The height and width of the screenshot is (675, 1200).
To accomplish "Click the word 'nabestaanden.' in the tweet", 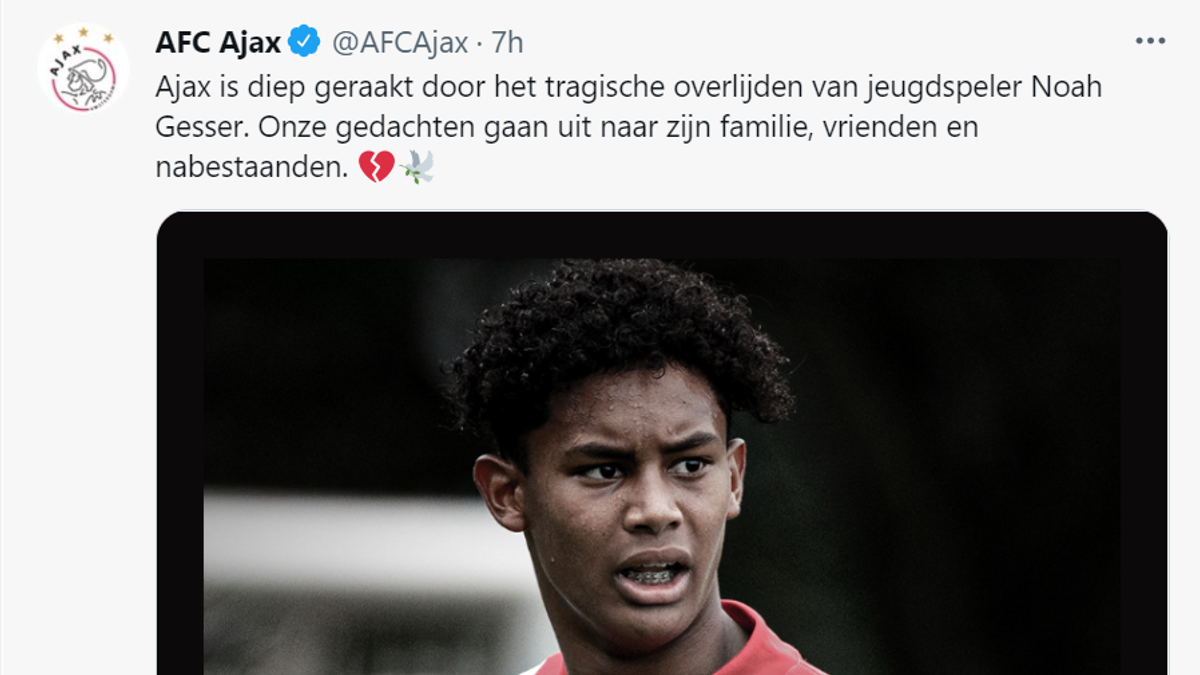I will (x=253, y=168).
